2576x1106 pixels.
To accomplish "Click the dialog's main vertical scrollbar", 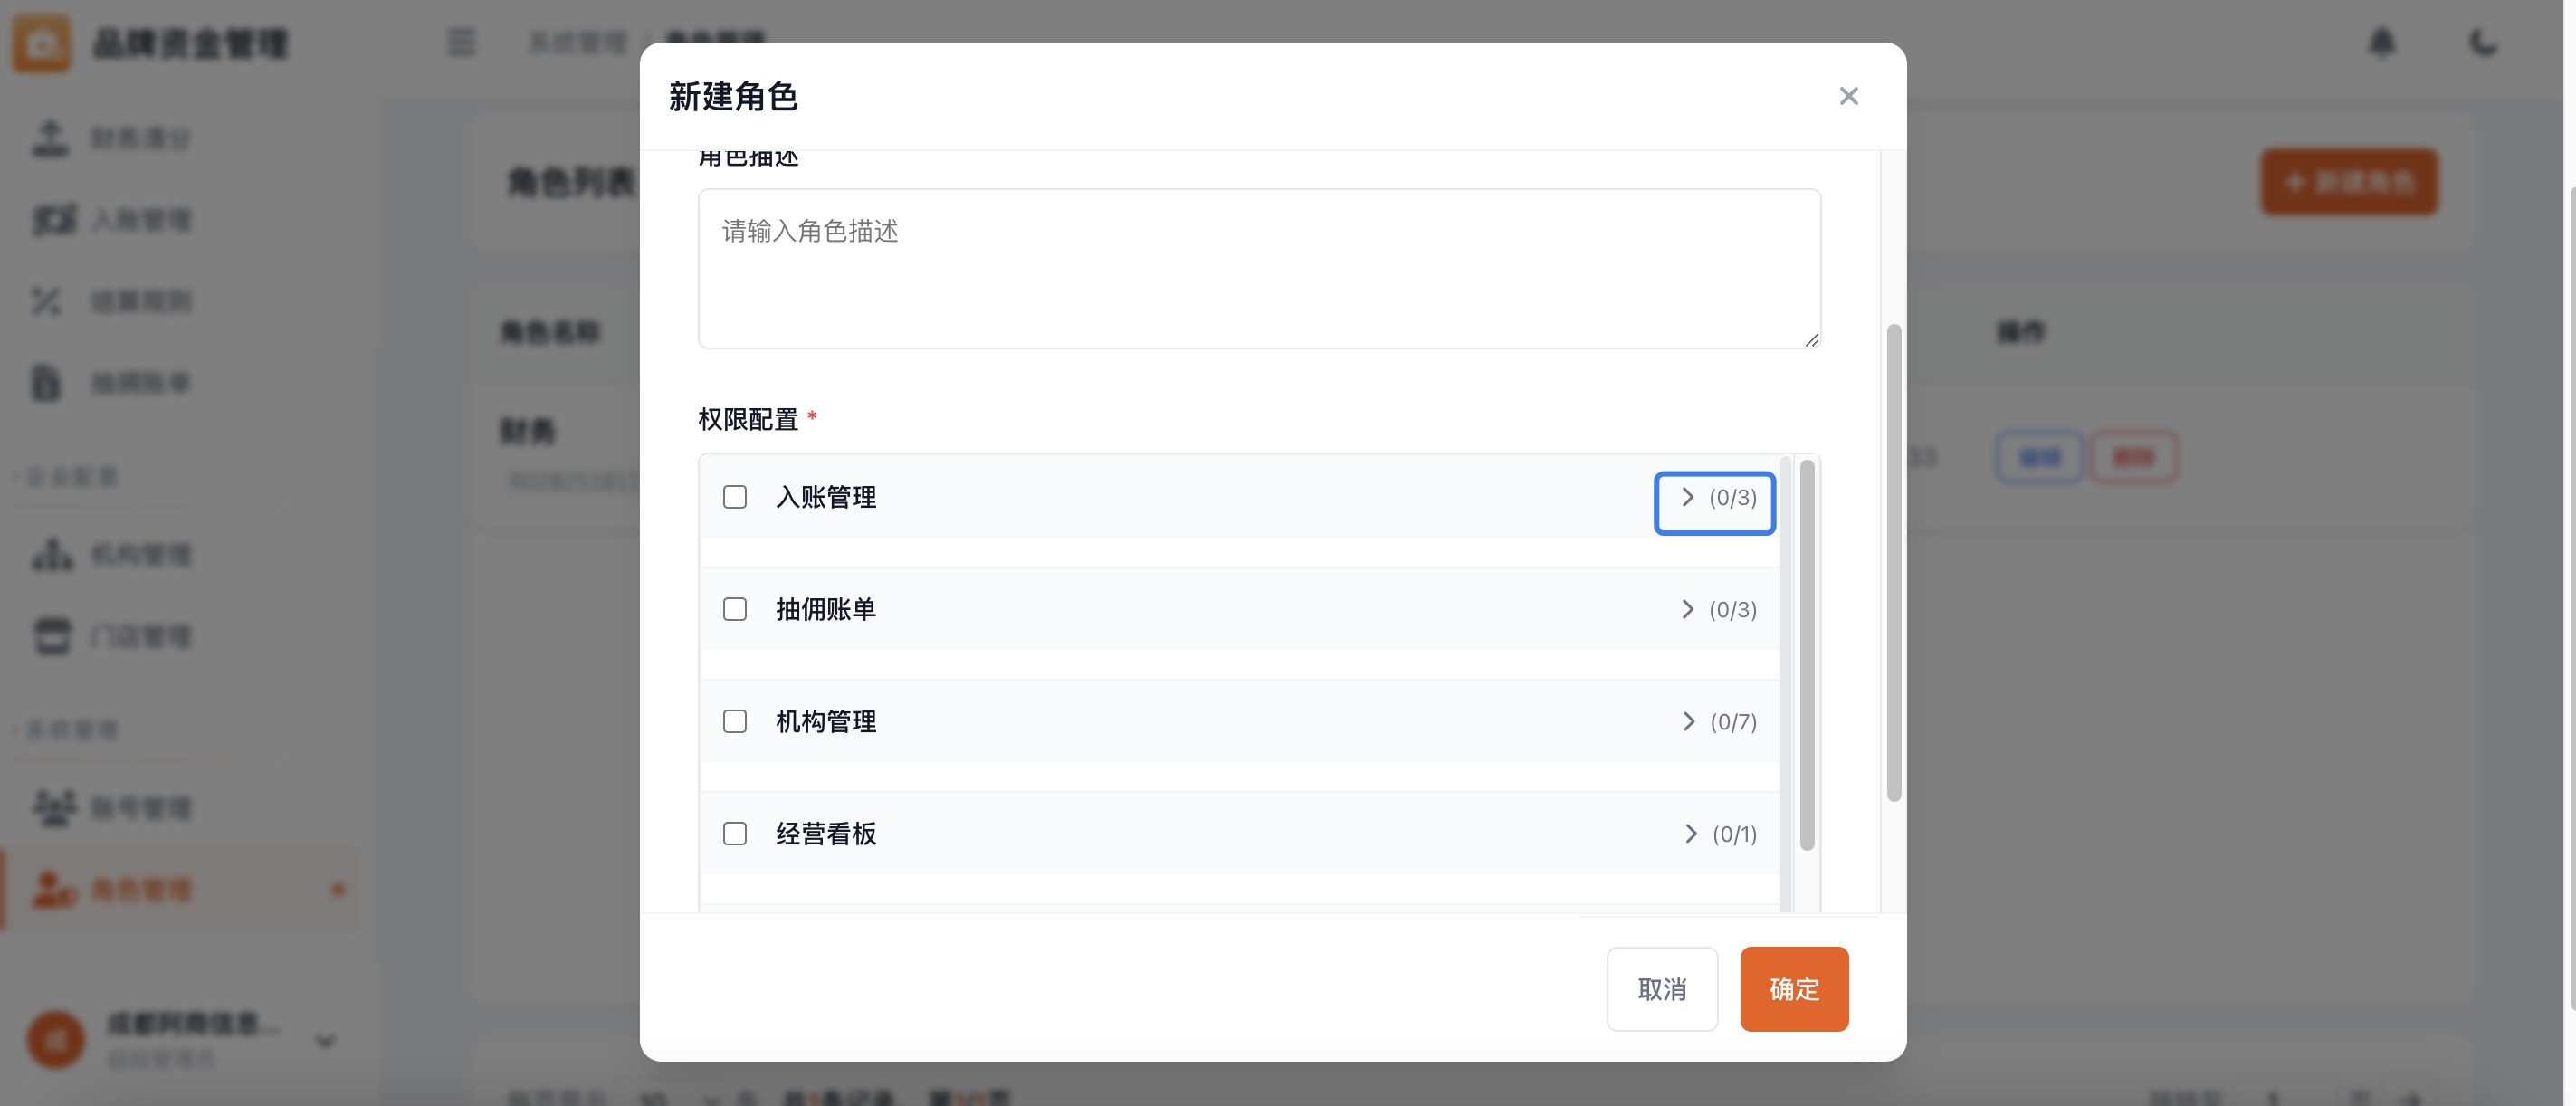I will pos(1893,562).
